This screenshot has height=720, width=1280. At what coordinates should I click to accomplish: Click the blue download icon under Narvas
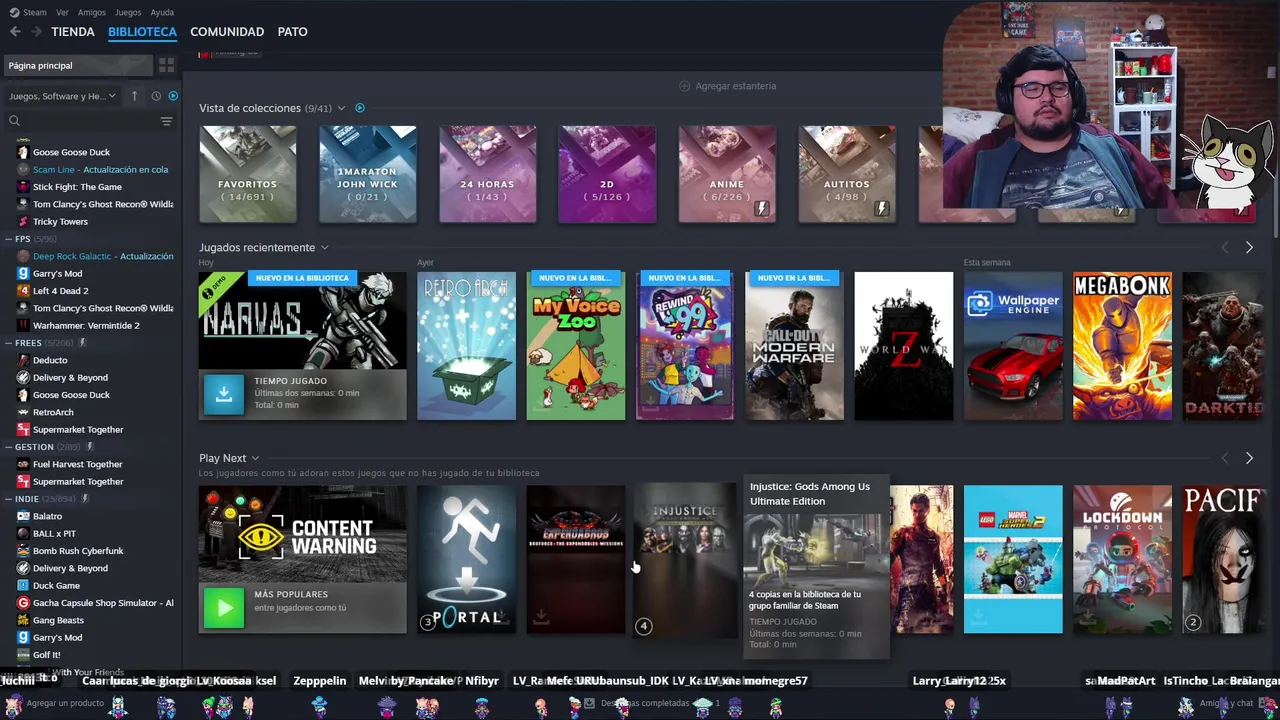[x=224, y=394]
